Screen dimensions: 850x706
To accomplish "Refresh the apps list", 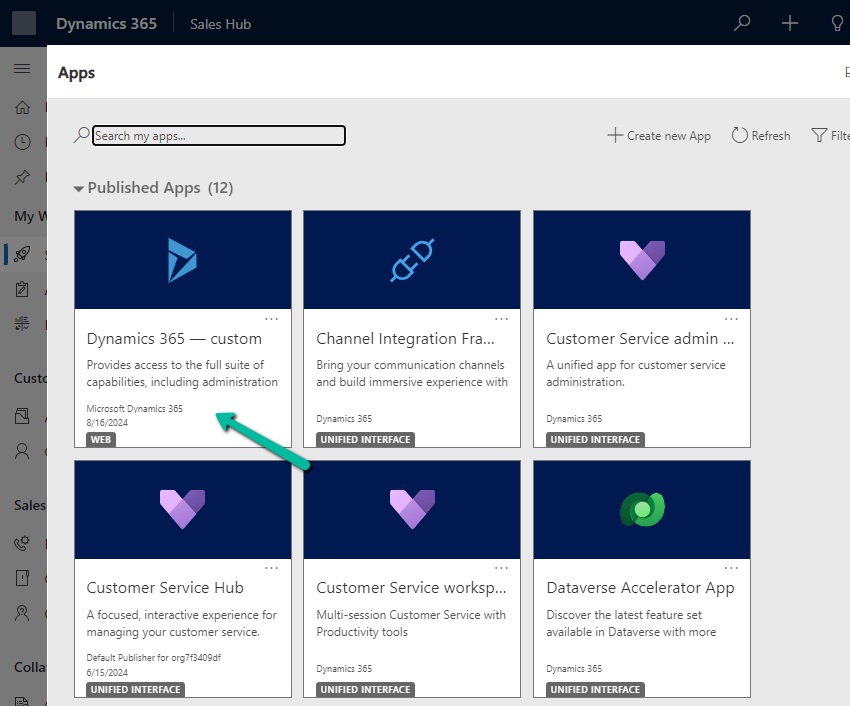I will point(760,135).
